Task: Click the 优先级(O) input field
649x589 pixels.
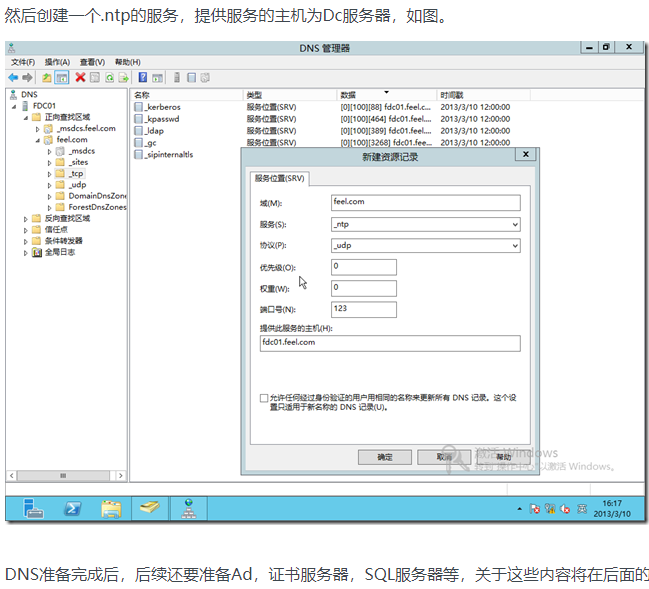Action: pos(364,267)
